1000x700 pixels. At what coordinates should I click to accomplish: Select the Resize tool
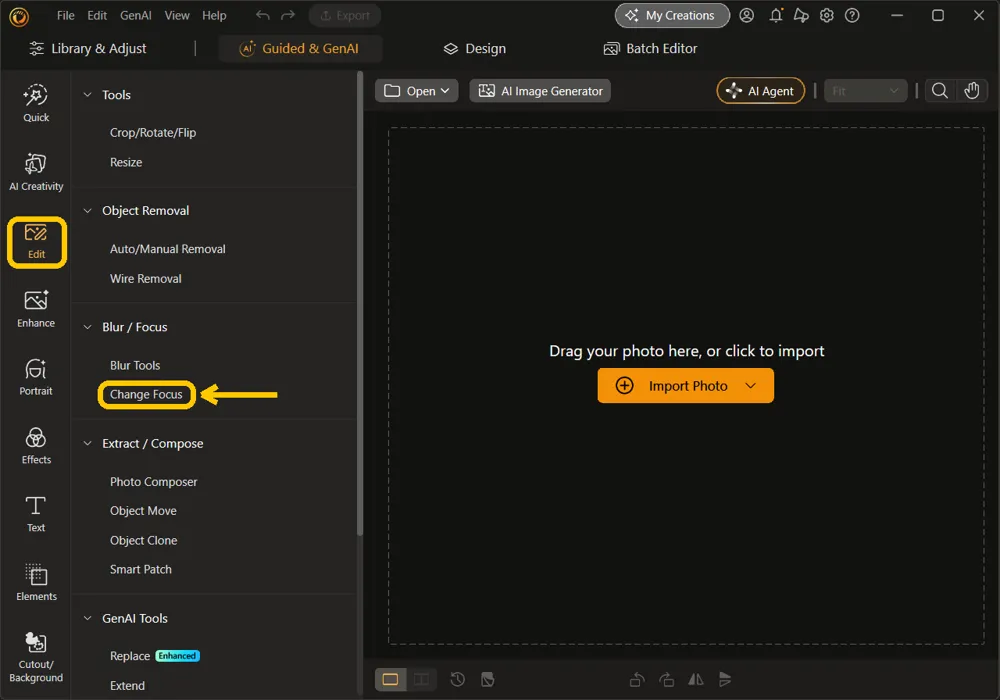(126, 162)
